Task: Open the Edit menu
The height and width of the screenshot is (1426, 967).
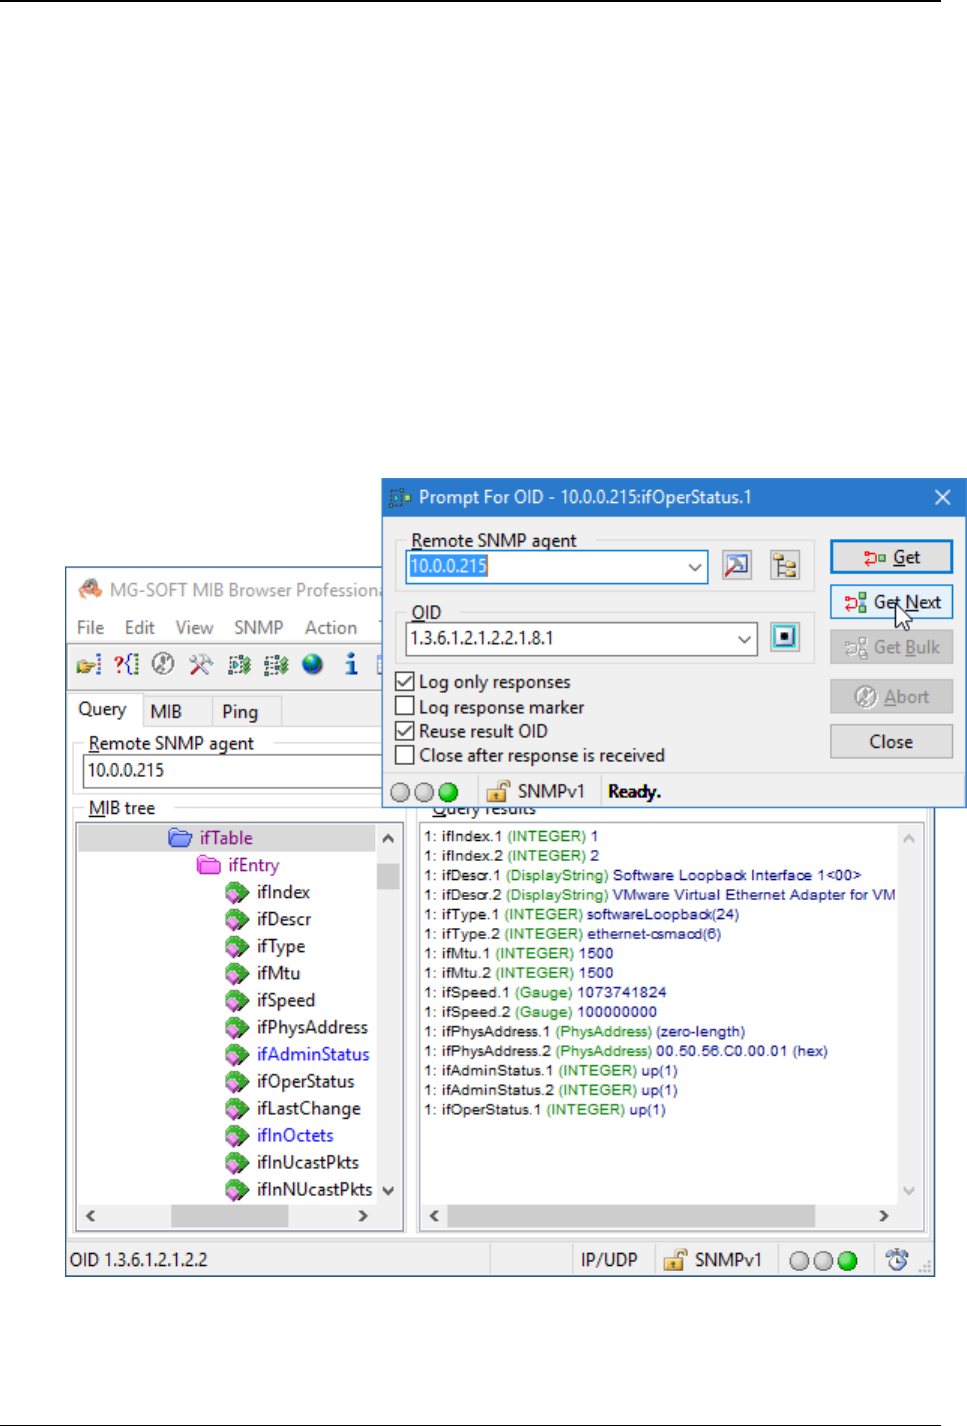Action: (140, 627)
